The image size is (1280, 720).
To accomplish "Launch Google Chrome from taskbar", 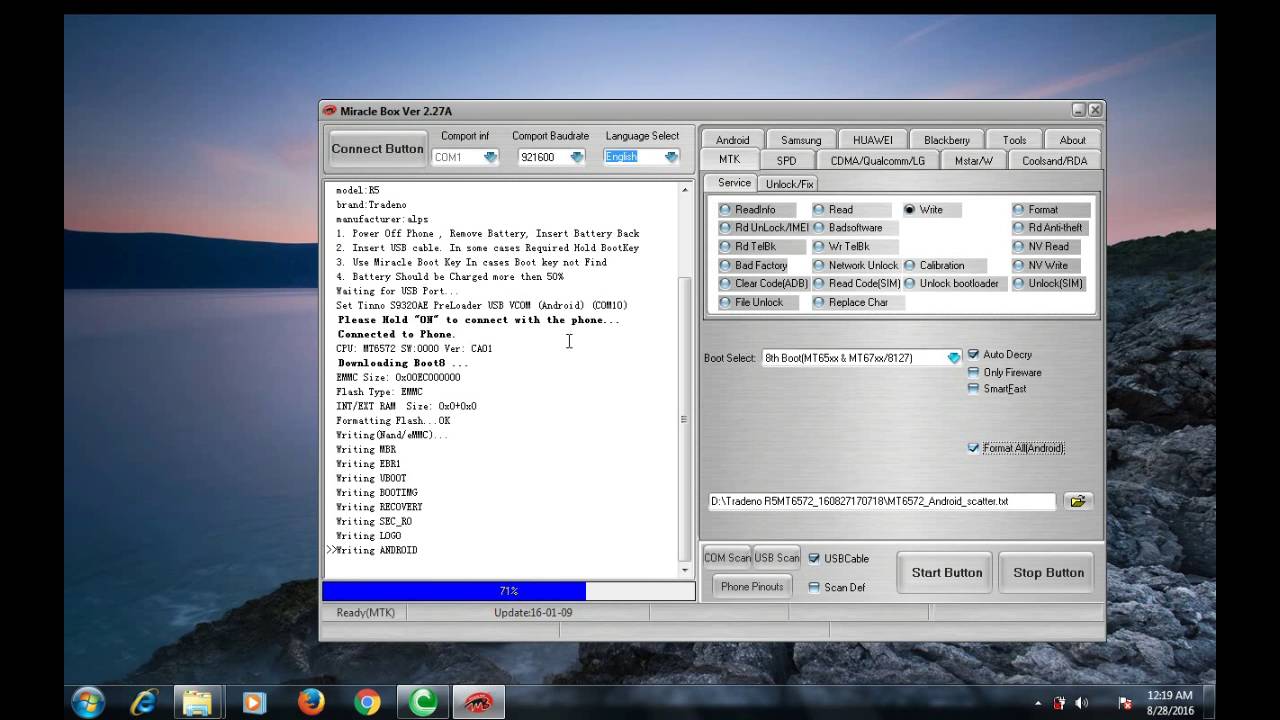I will [x=367, y=702].
